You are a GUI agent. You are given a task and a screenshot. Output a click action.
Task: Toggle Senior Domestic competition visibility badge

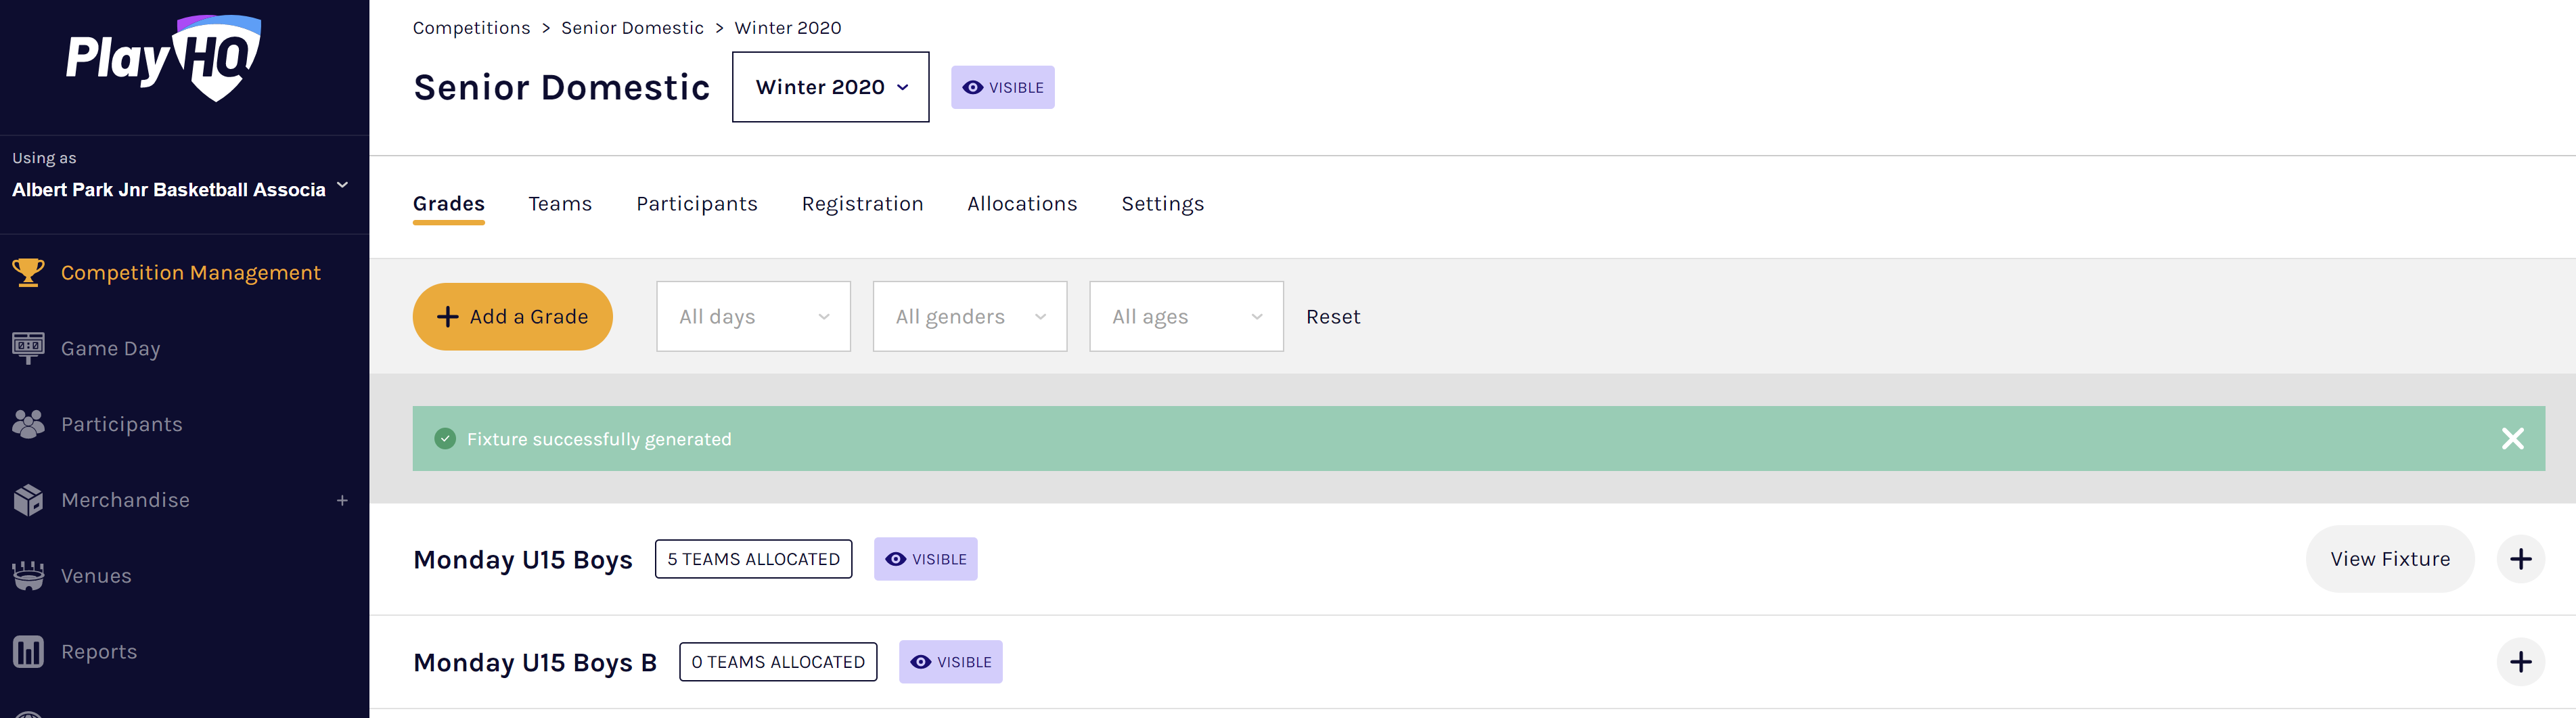1002,88
